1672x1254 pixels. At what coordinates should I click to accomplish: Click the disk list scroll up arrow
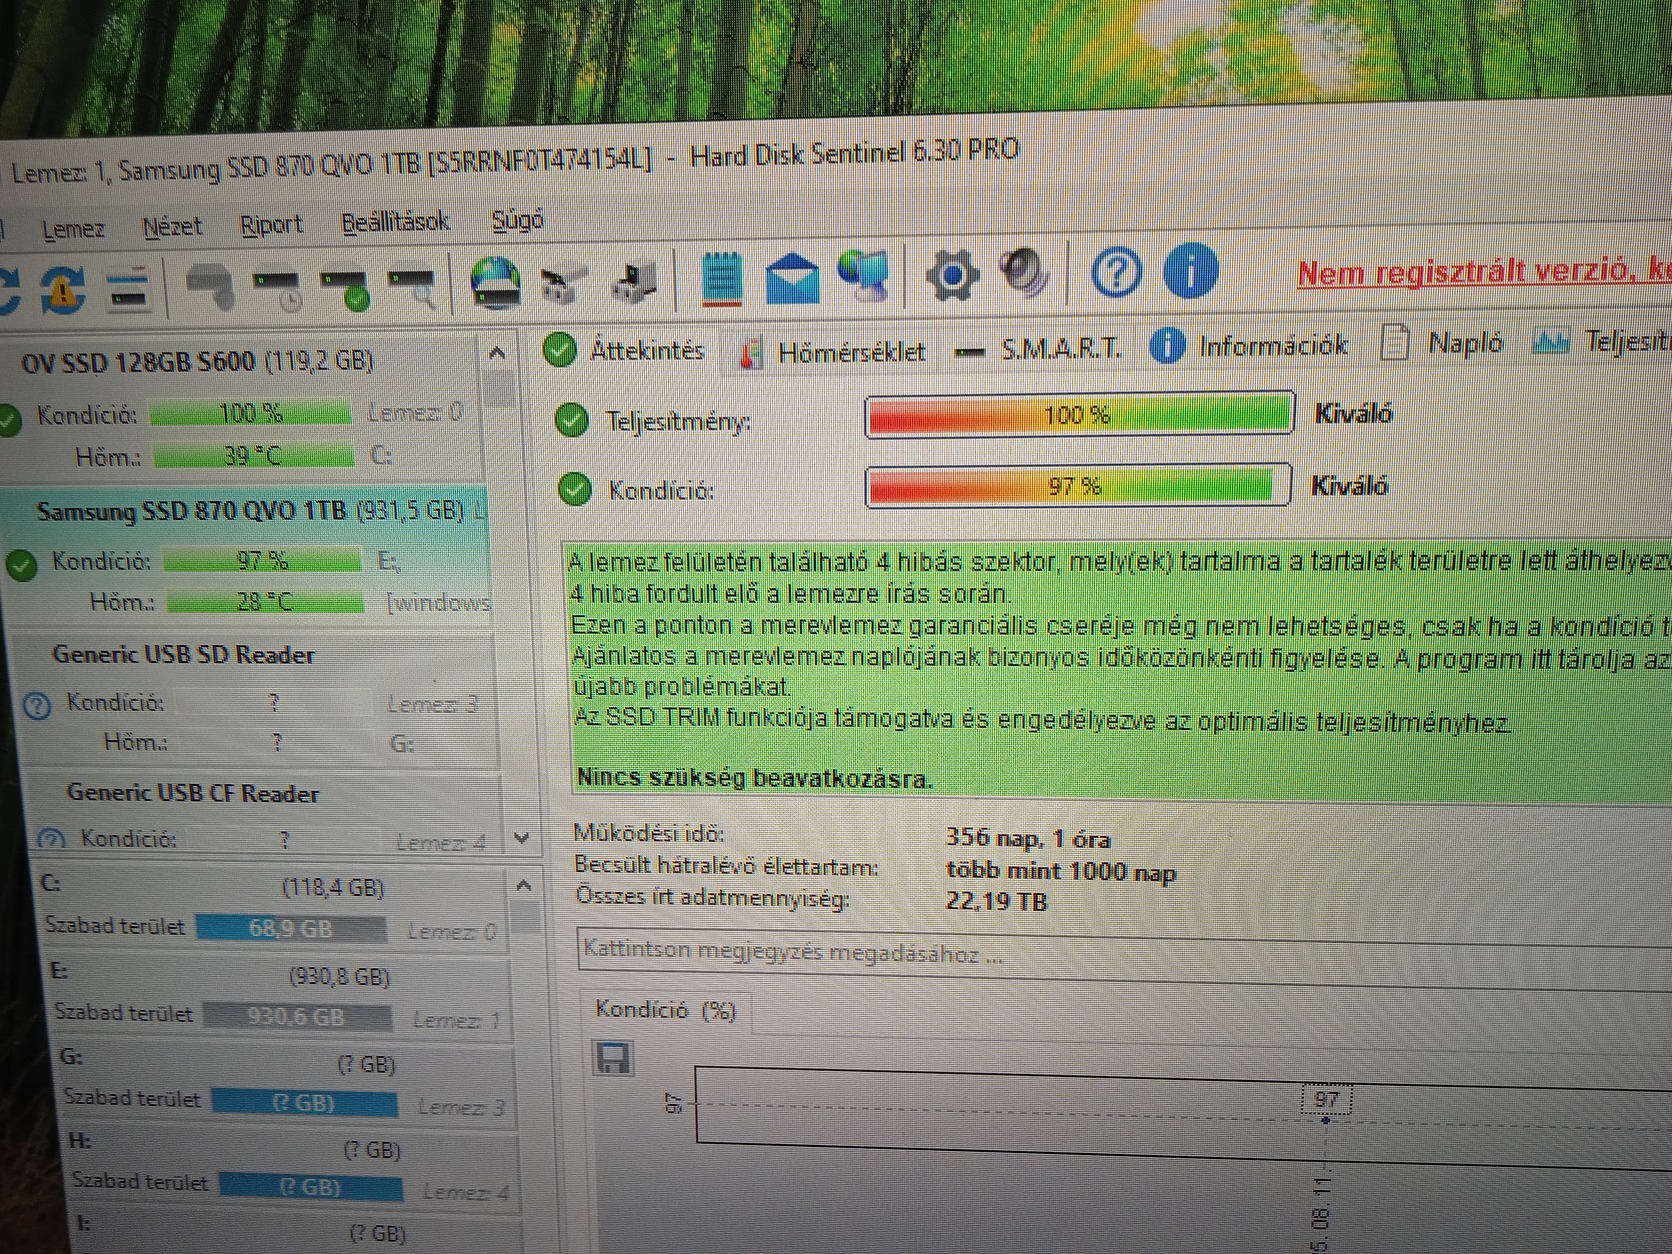(x=497, y=353)
